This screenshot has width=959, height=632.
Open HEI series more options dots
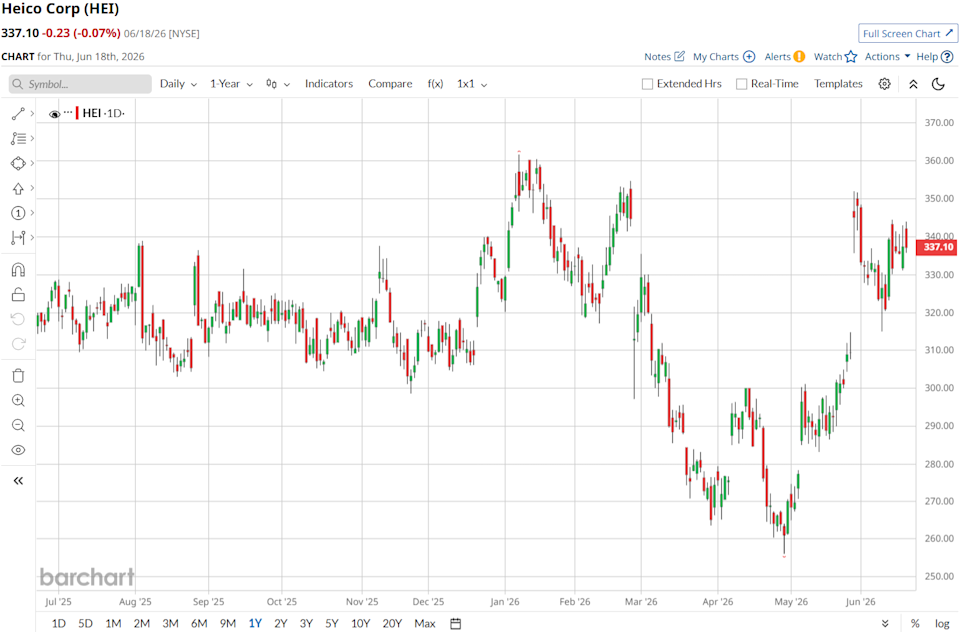pos(68,113)
